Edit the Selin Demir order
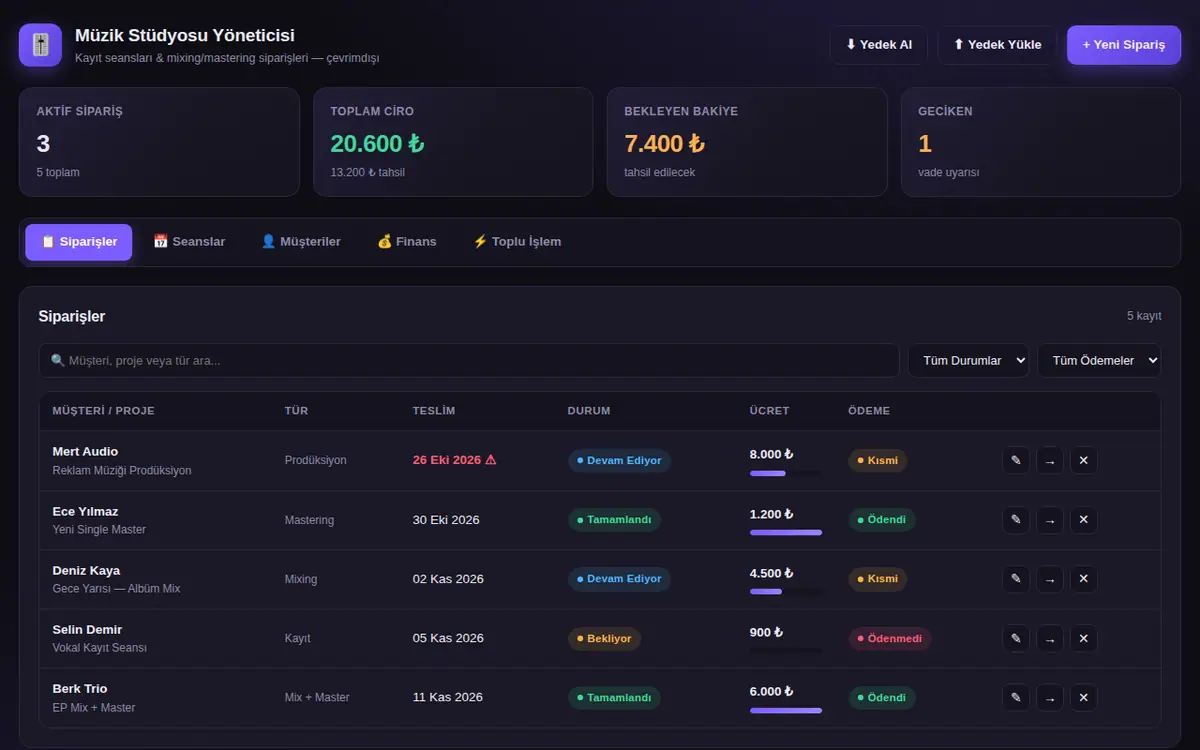 (x=1016, y=638)
